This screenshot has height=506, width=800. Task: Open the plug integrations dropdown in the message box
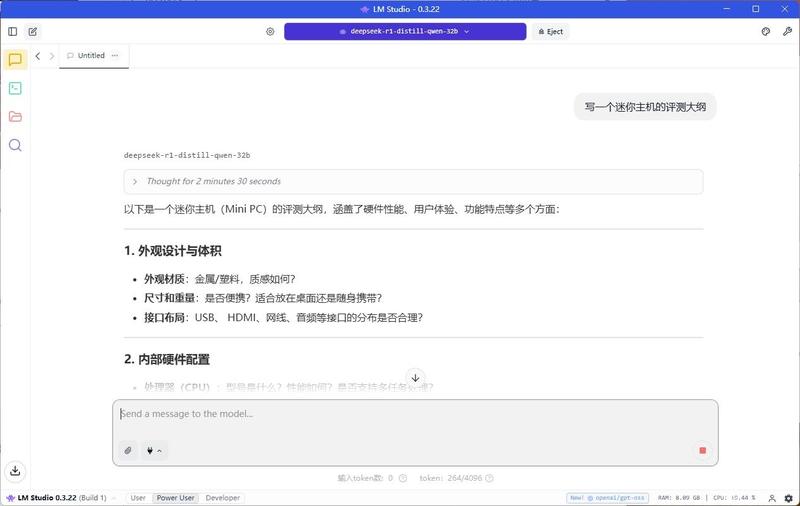click(x=154, y=450)
